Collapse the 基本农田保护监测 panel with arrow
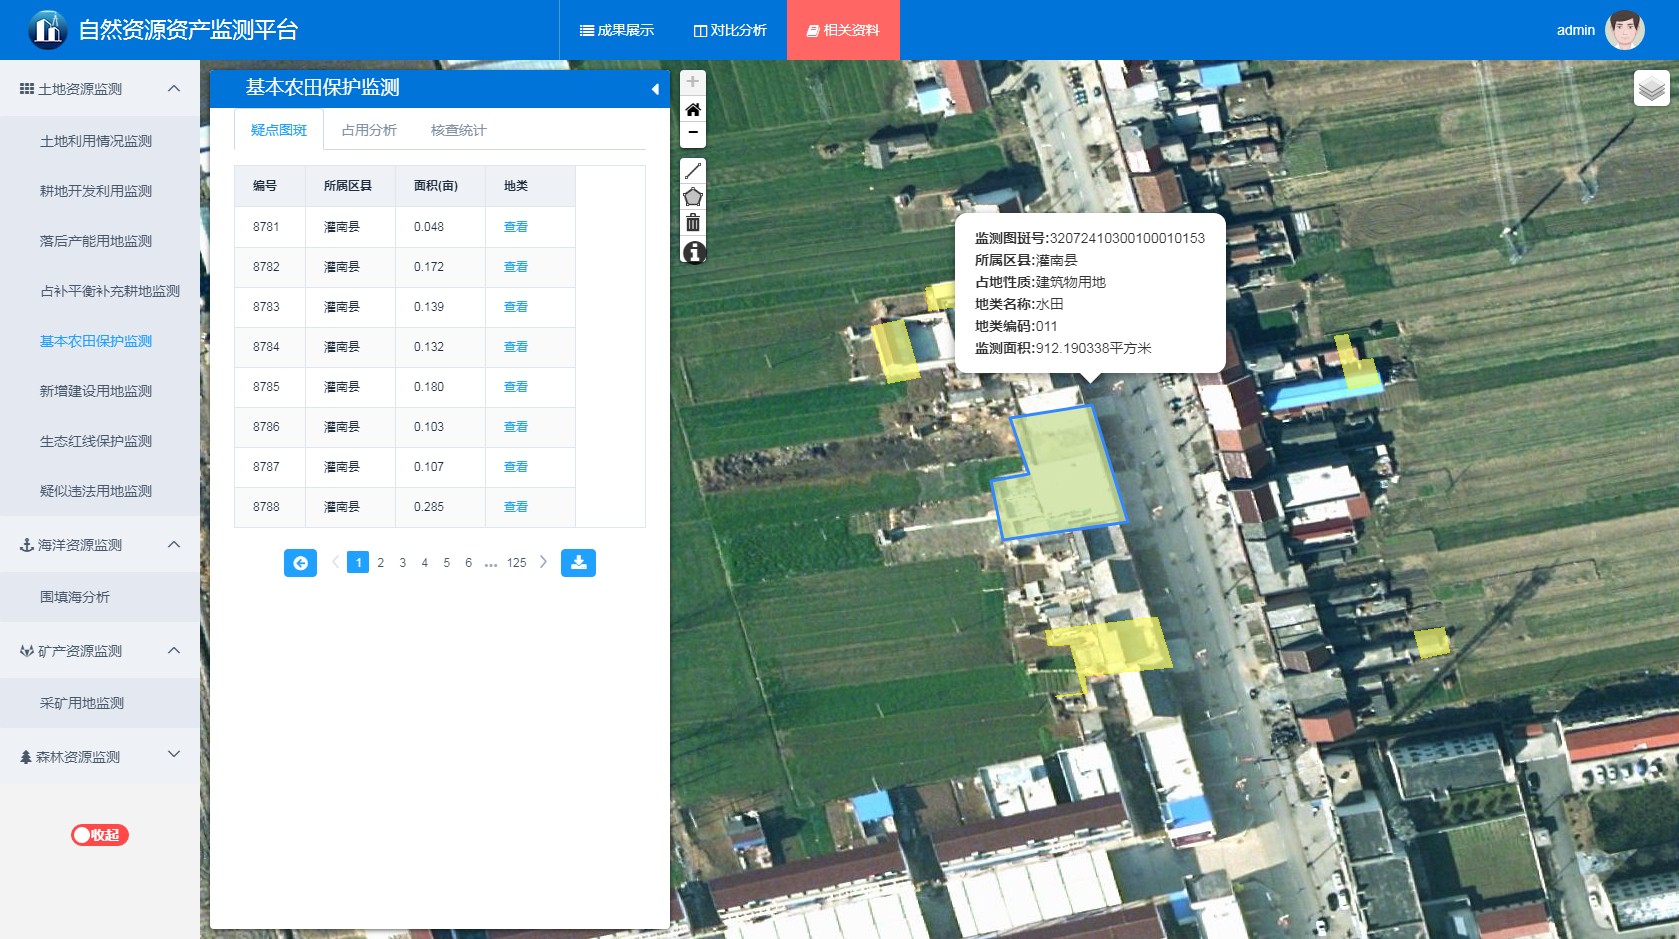The width and height of the screenshot is (1679, 939). click(655, 89)
